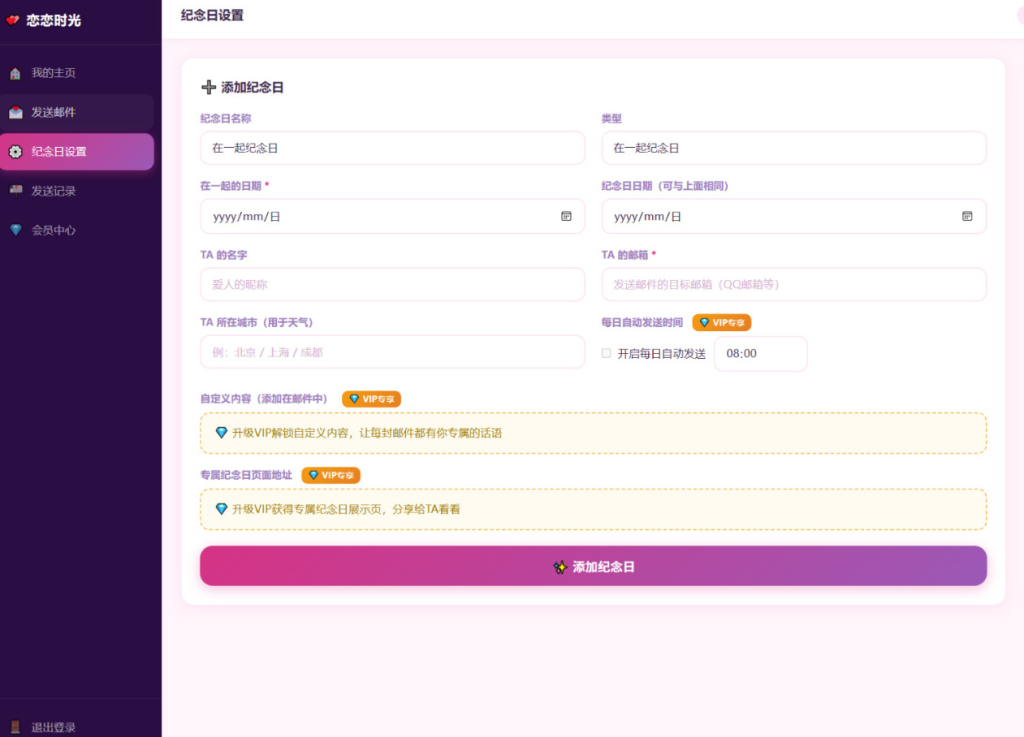Open 会员中心 in sidebar
Viewport: 1024px width, 737px height.
pyautogui.click(x=77, y=230)
